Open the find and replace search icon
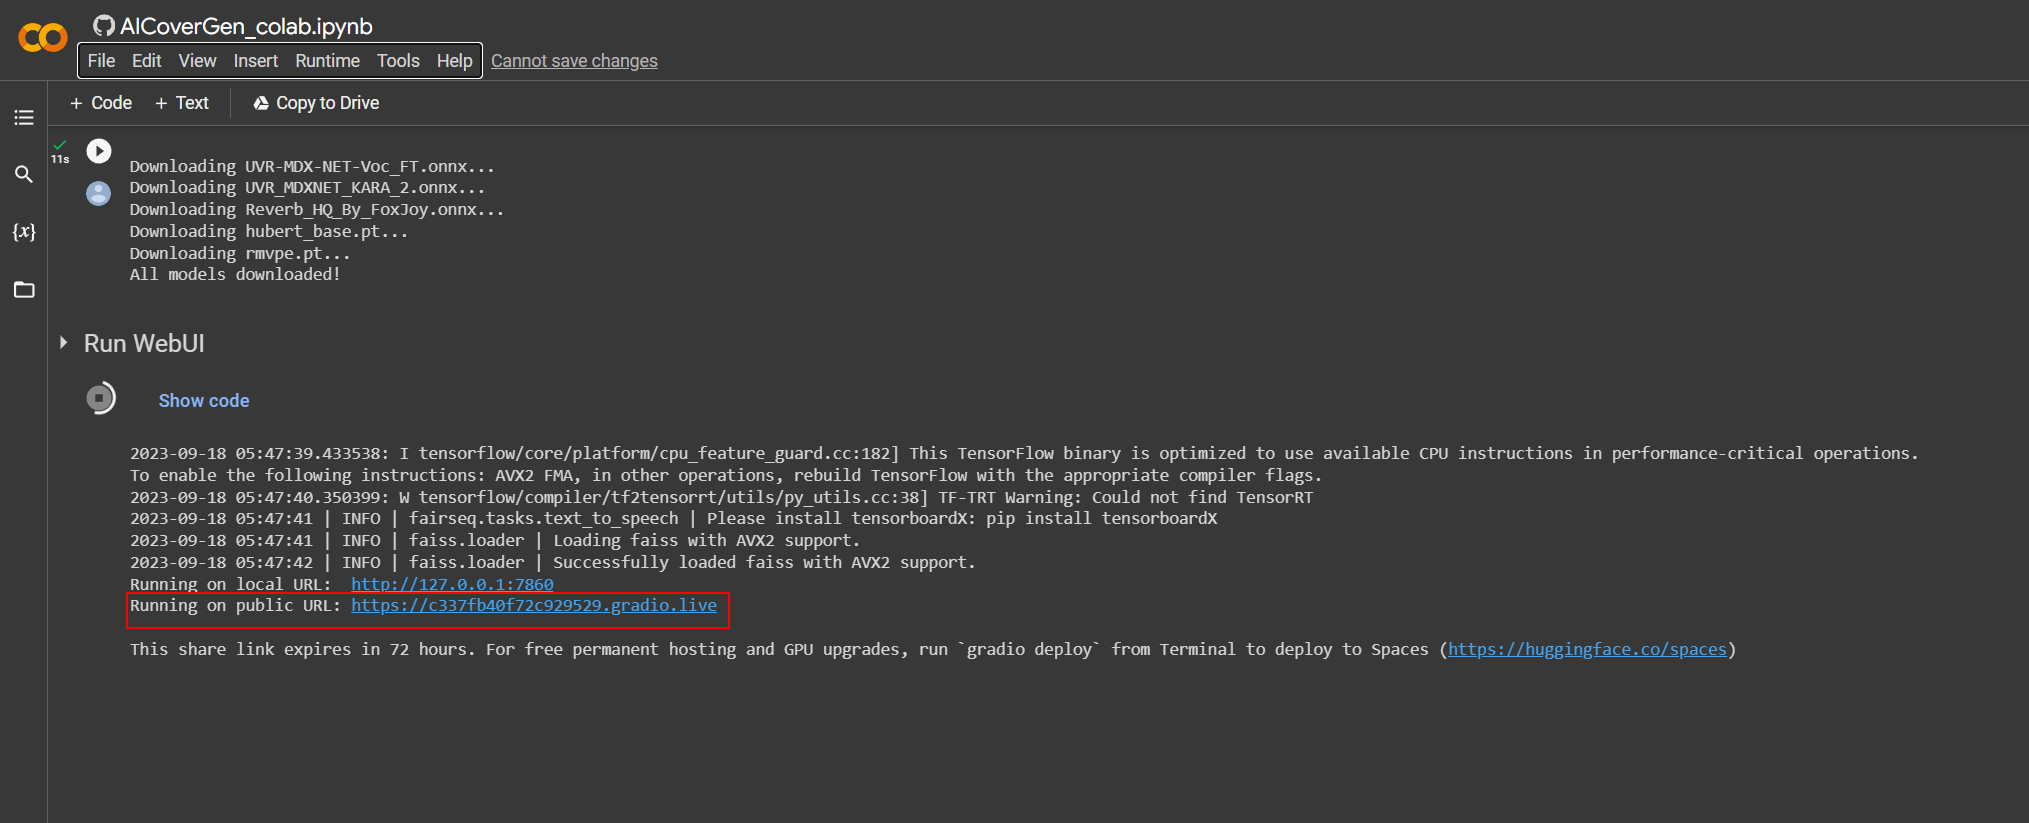2029x823 pixels. point(24,174)
